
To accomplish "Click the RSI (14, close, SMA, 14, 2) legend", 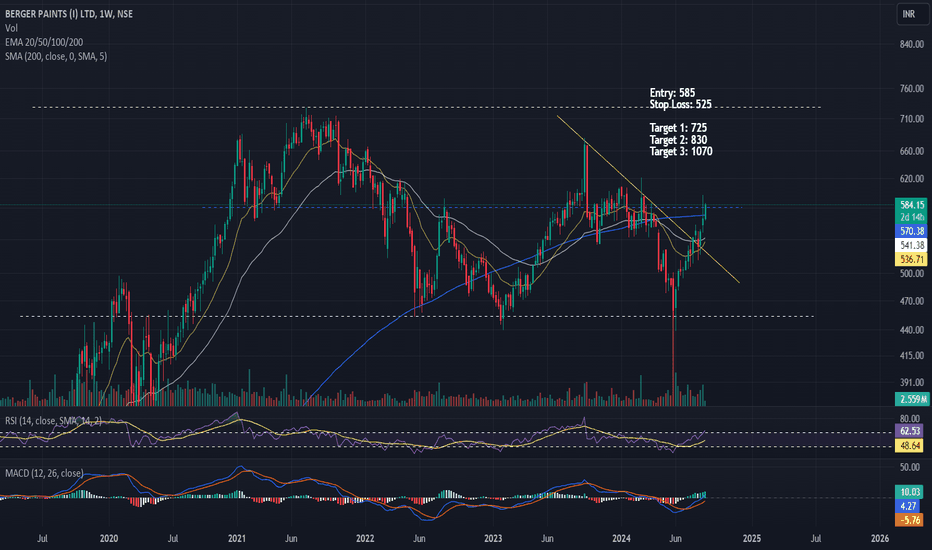I will pos(53,421).
